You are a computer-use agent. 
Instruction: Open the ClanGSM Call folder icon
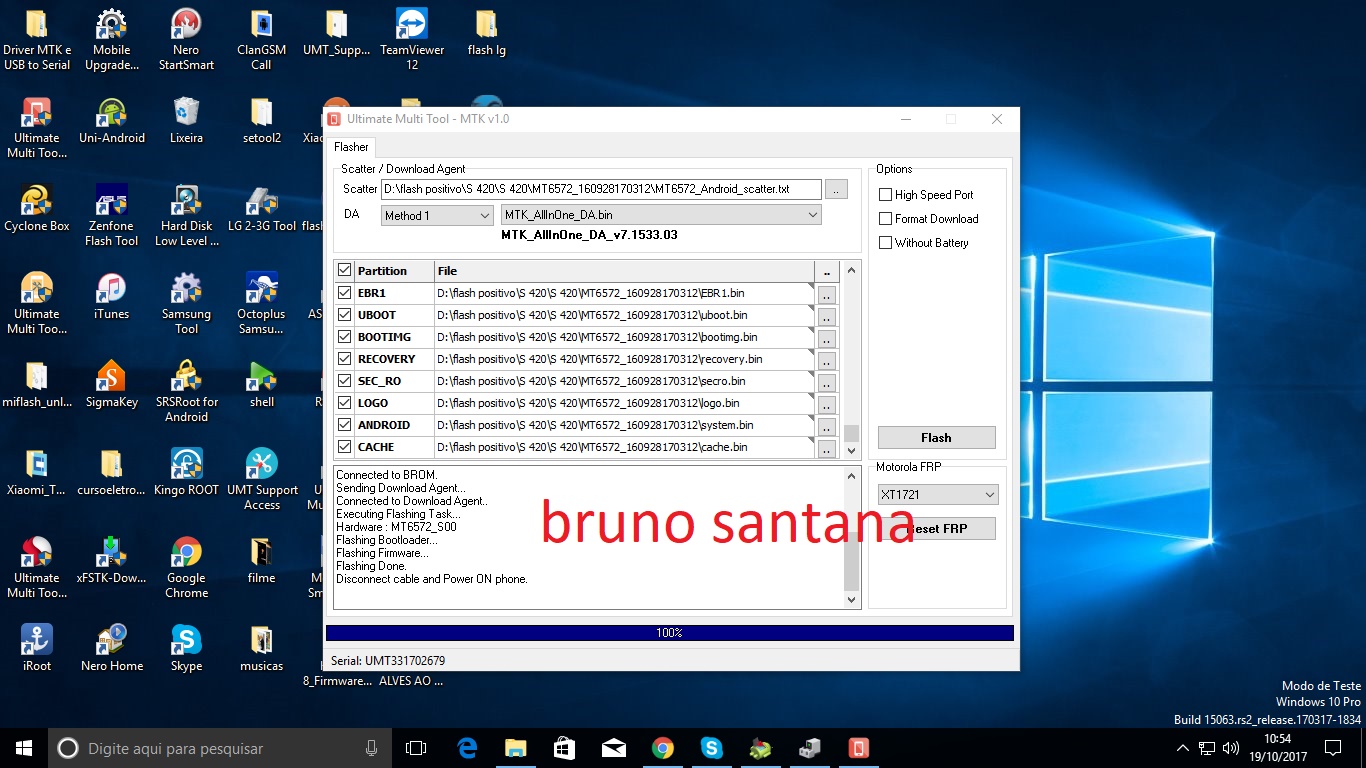[261, 40]
